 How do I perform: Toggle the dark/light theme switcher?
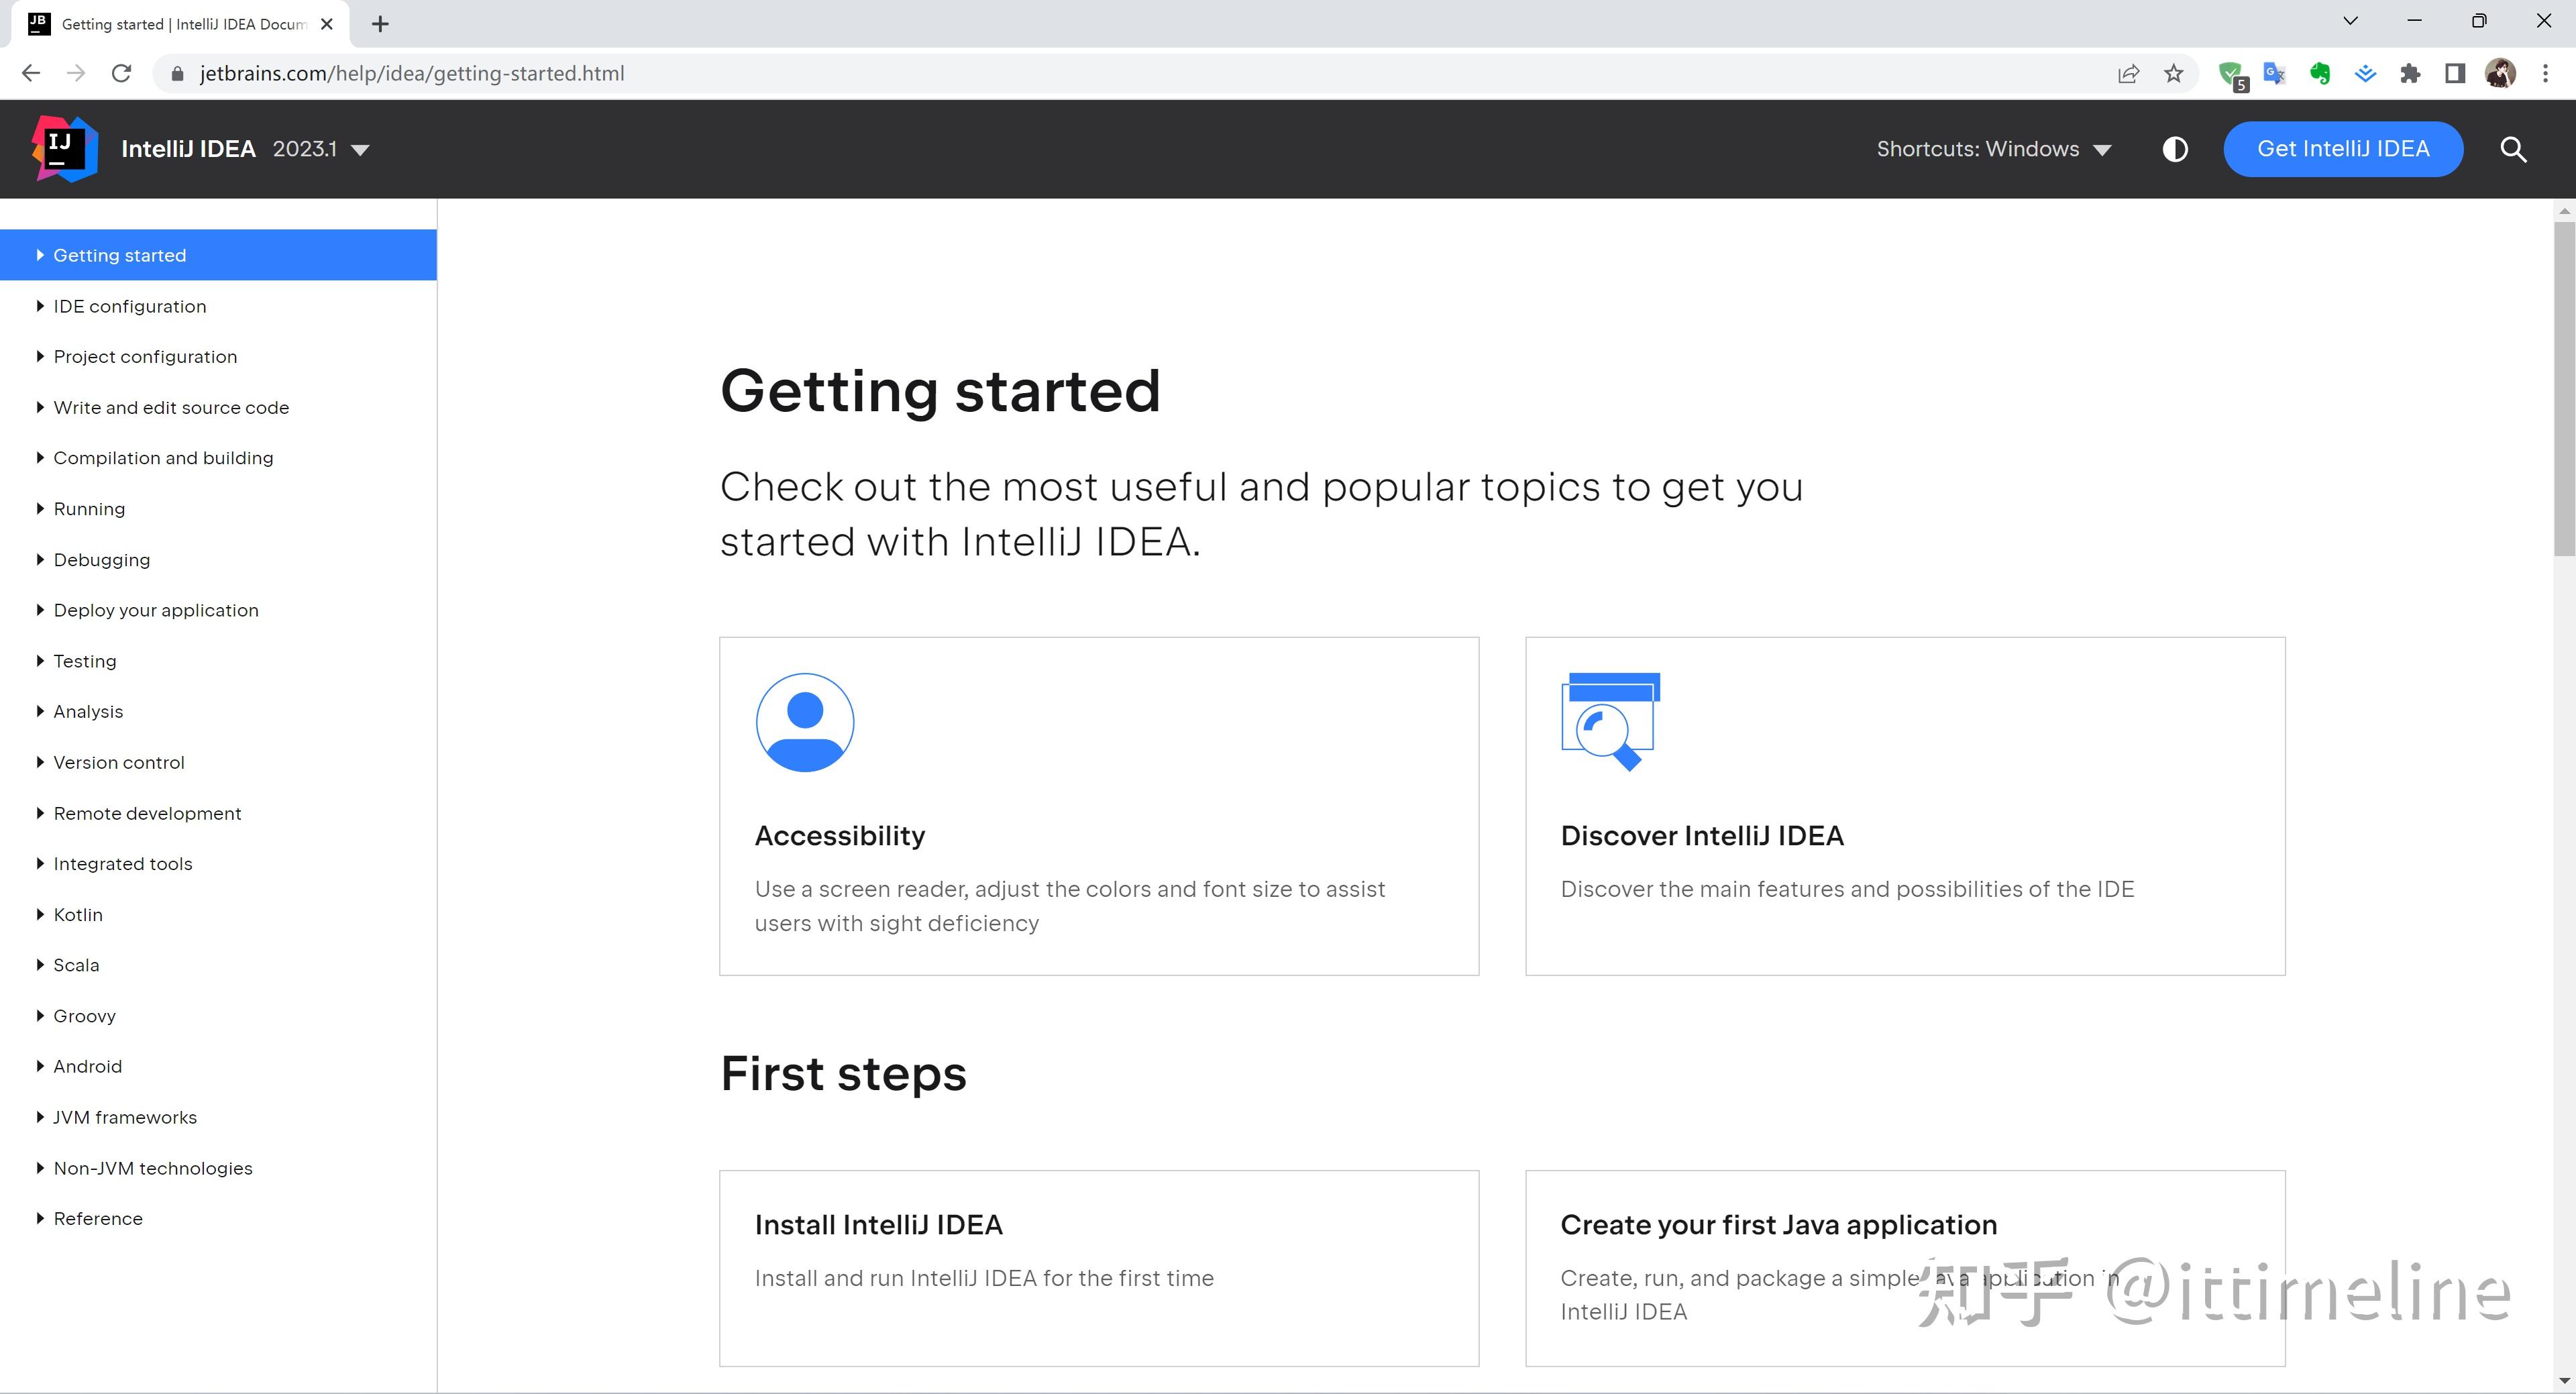click(x=2174, y=149)
